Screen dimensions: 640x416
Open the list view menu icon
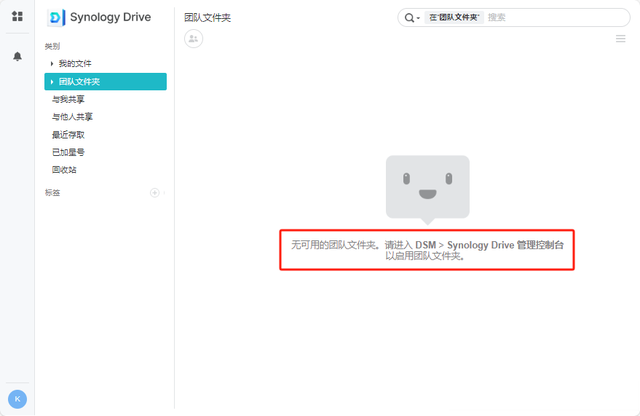click(x=620, y=39)
